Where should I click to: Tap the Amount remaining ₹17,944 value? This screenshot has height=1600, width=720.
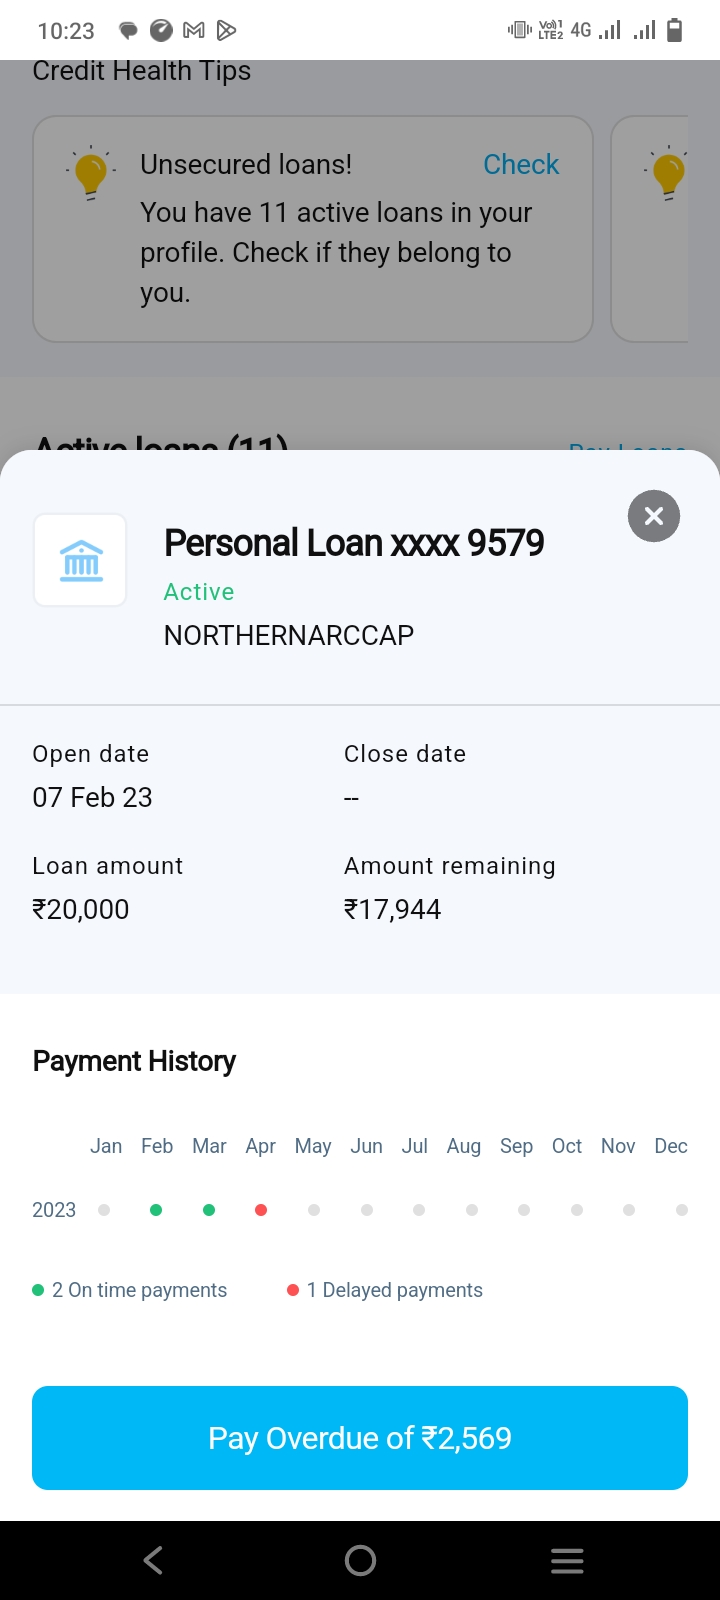392,909
